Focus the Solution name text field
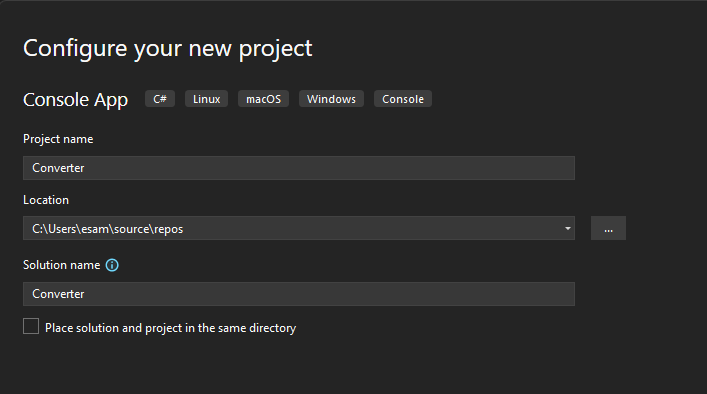 pyautogui.click(x=299, y=294)
